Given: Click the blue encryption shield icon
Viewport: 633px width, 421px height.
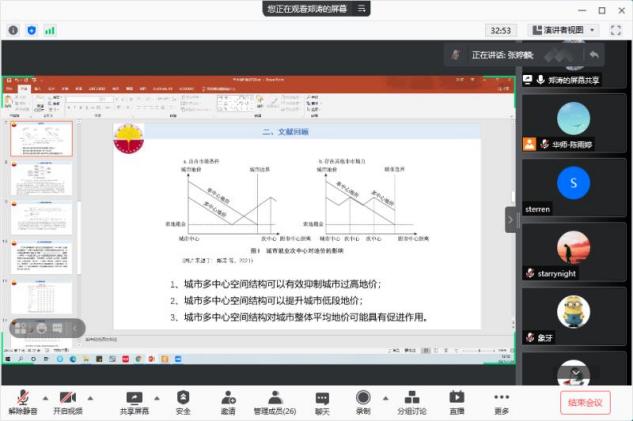Looking at the screenshot, I should coord(33,30).
